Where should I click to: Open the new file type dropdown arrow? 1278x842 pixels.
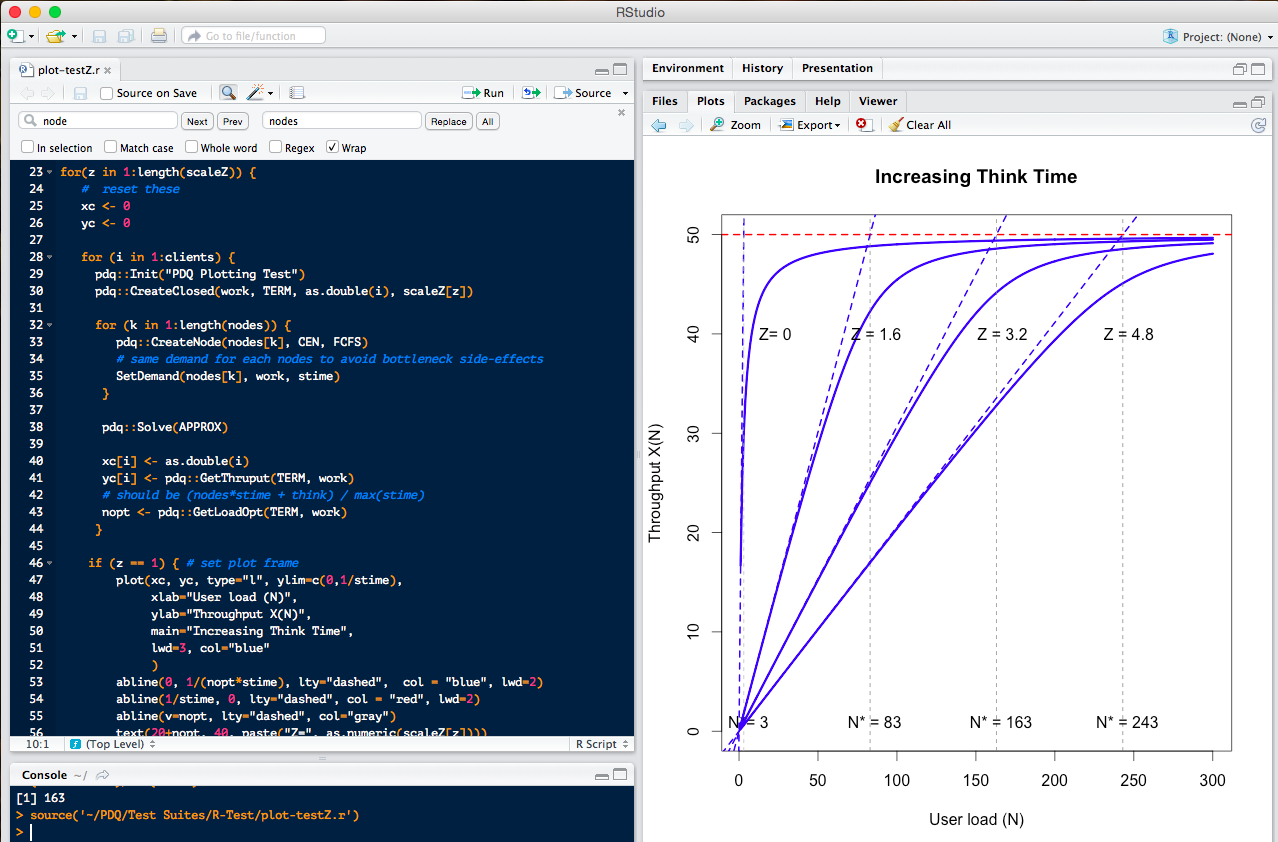[x=31, y=36]
